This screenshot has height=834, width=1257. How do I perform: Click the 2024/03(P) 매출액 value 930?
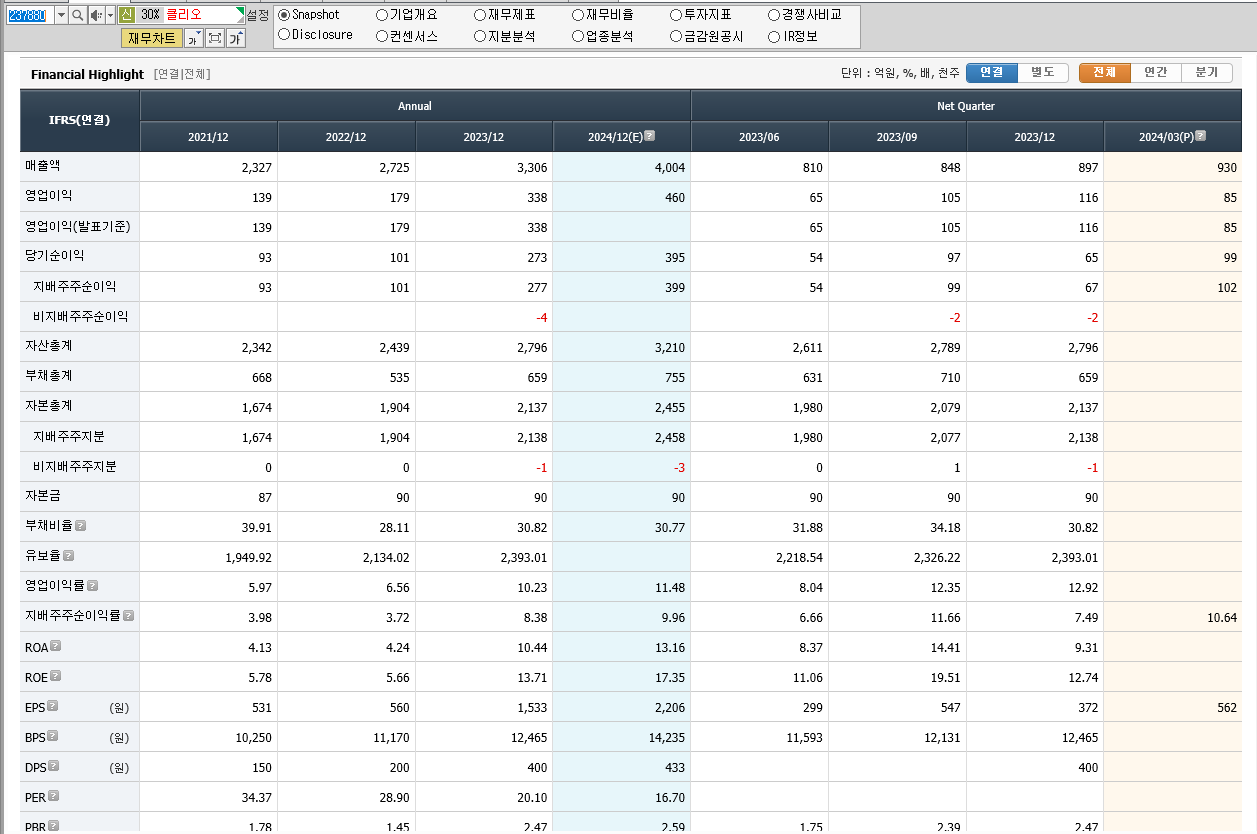pos(1227,168)
